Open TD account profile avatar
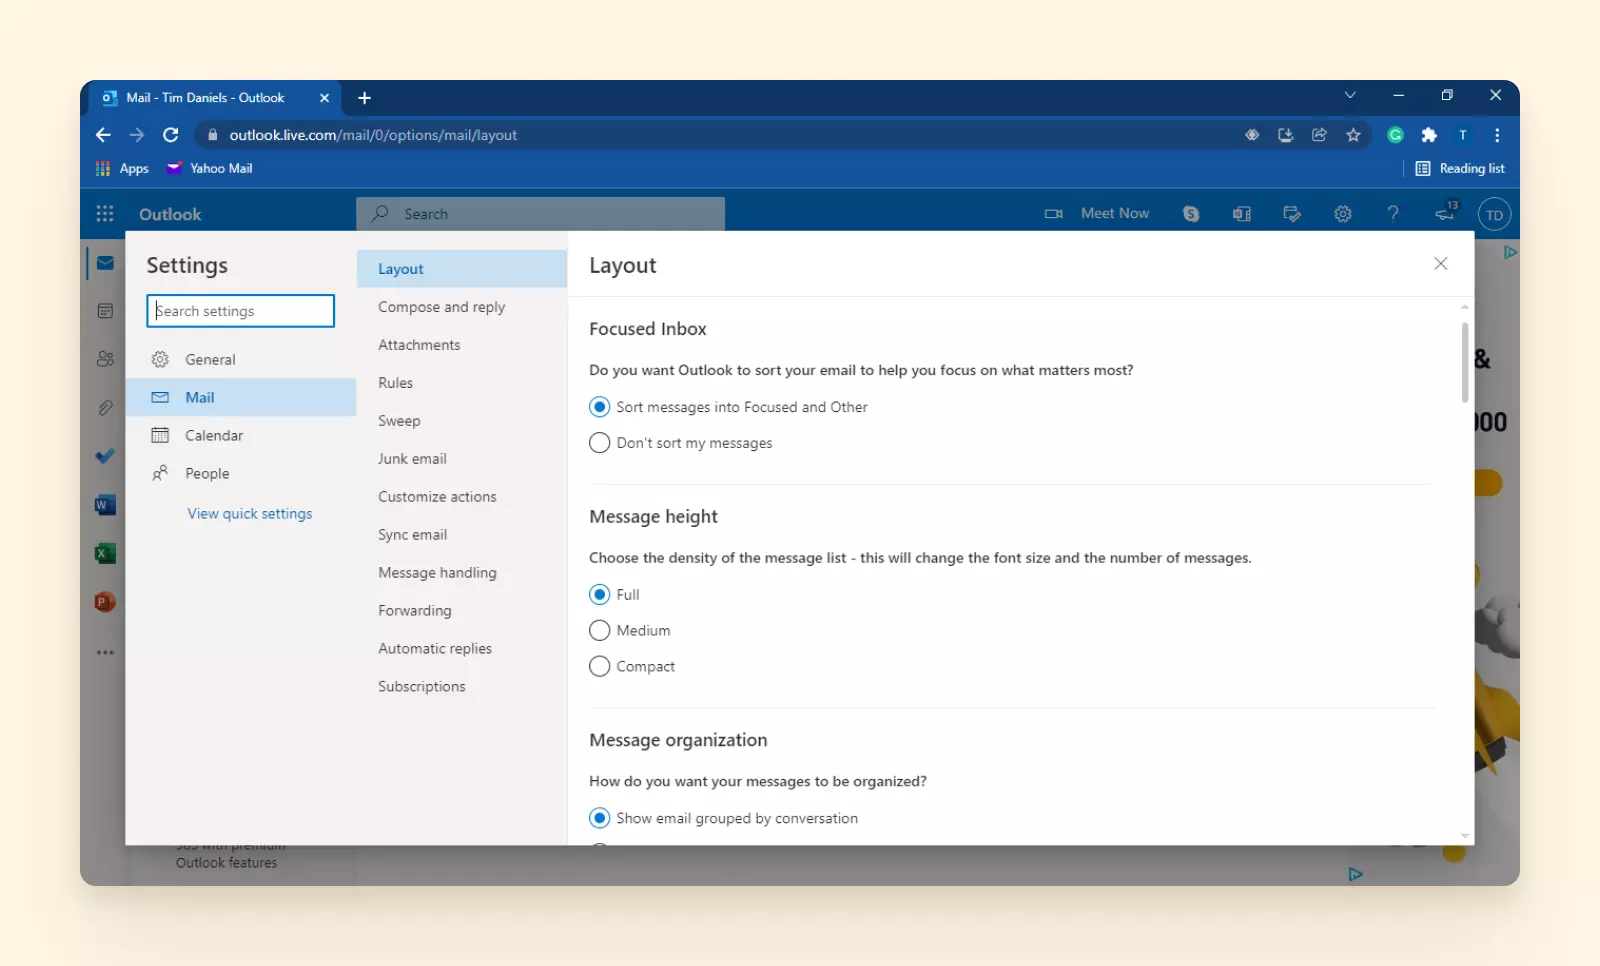Screen dimensions: 1600x966 point(1494,215)
